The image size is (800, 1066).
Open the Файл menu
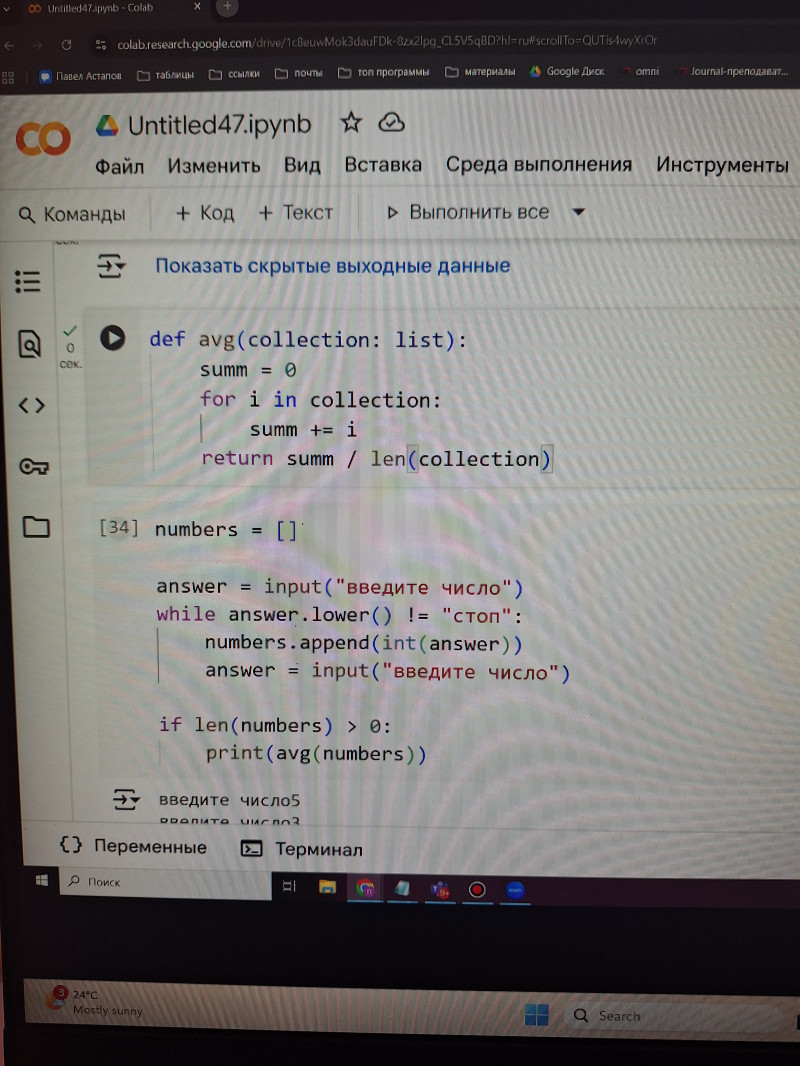click(x=119, y=166)
